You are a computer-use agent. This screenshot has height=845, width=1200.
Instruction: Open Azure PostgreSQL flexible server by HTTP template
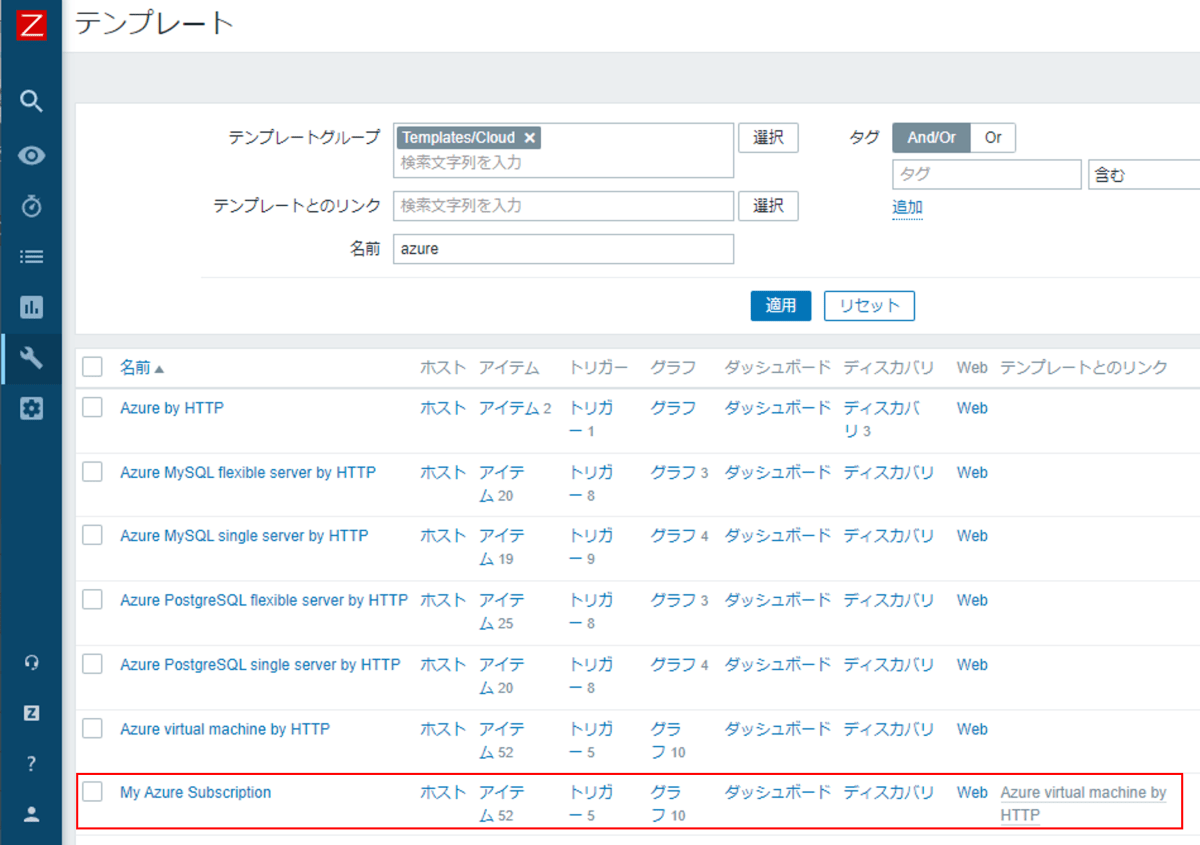coord(264,600)
